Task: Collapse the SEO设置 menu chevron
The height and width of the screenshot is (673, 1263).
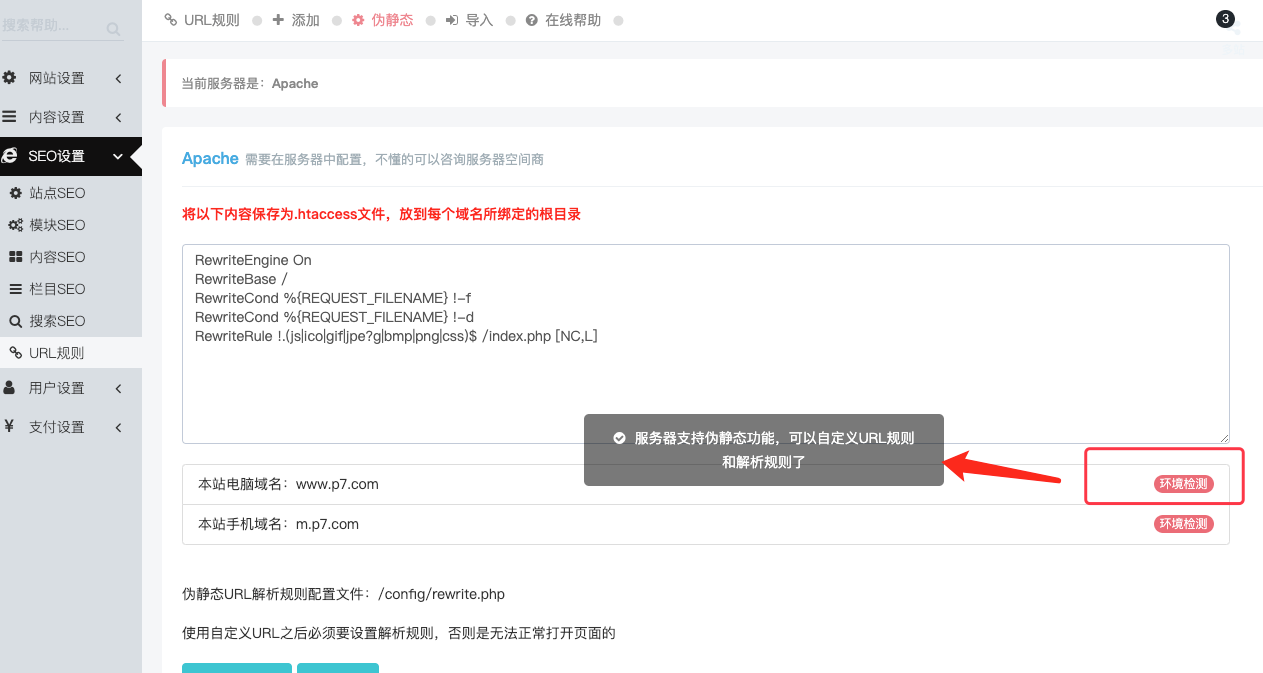Action: point(118,156)
